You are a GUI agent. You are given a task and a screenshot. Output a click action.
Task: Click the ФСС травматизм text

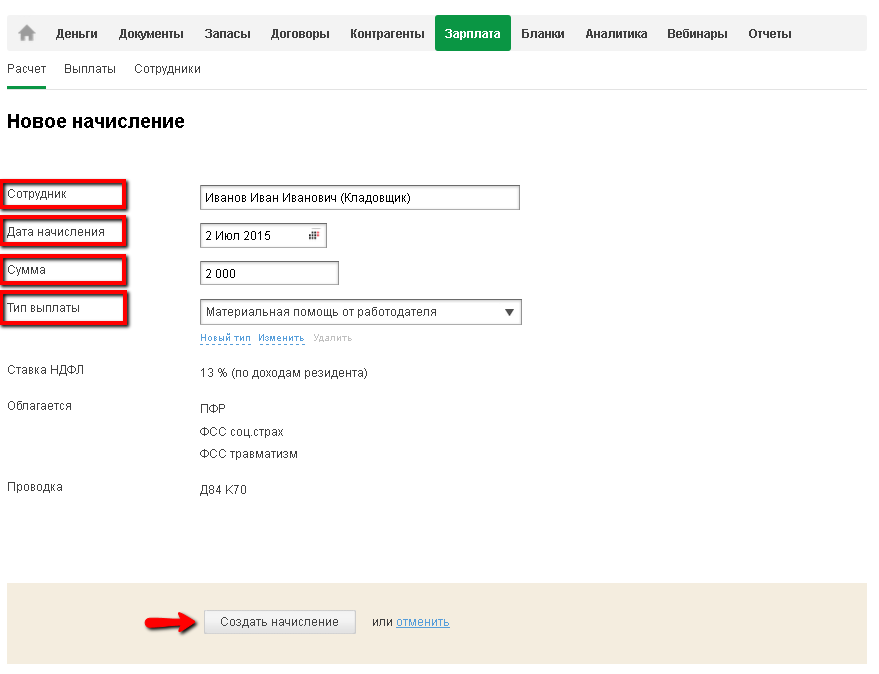(x=249, y=454)
